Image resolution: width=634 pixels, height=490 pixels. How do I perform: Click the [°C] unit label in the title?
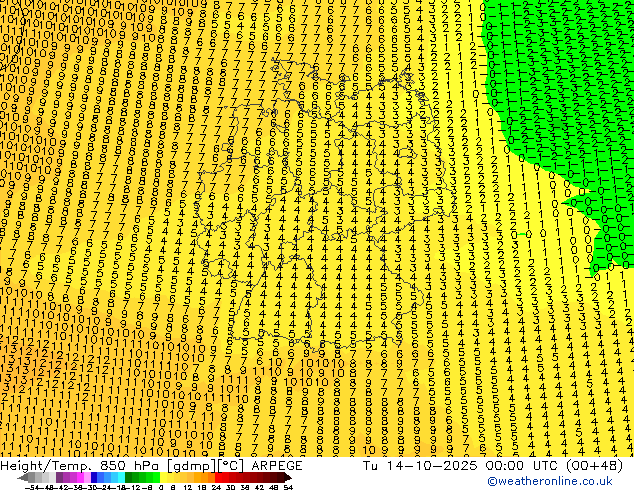(x=232, y=466)
